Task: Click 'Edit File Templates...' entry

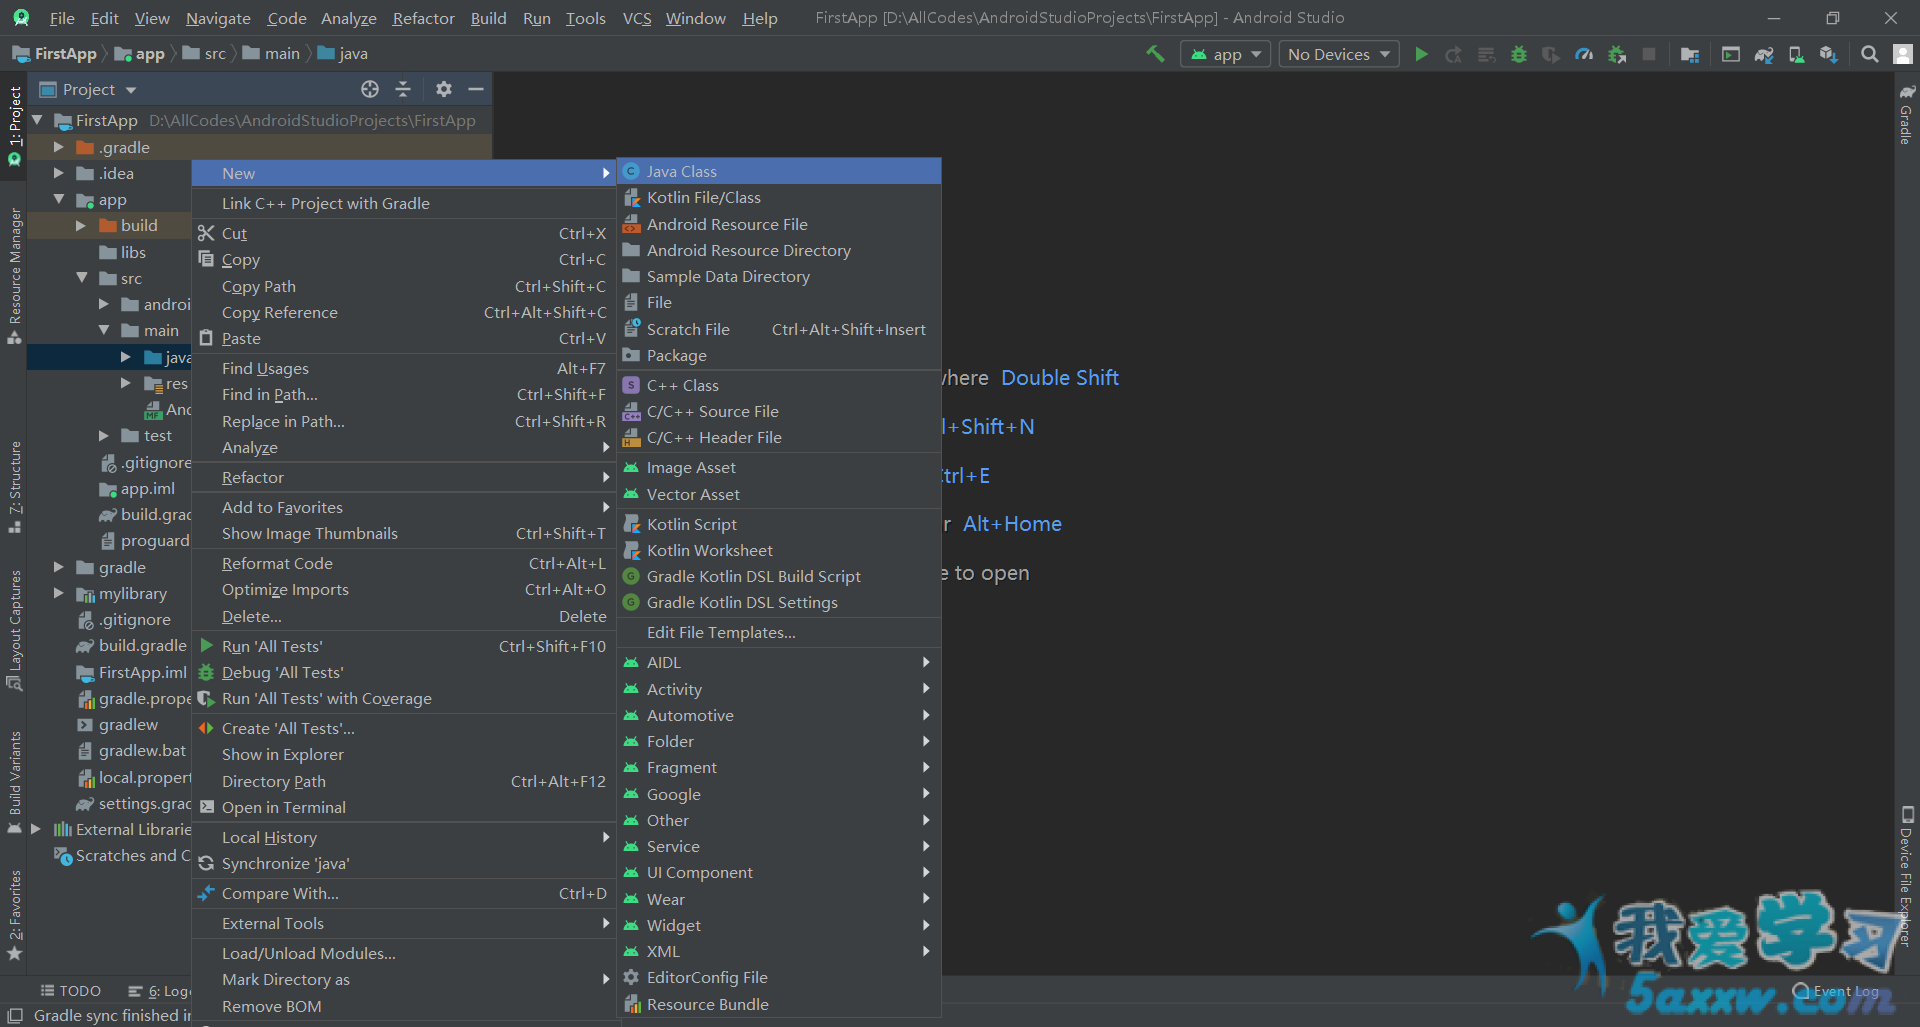Action: (x=779, y=632)
